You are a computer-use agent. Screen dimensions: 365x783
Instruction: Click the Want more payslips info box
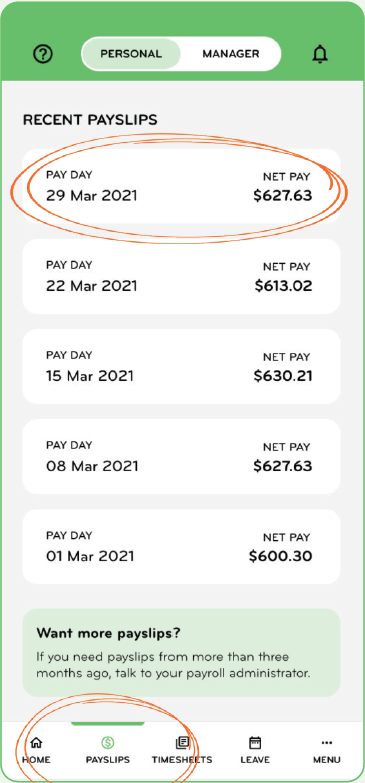pyautogui.click(x=181, y=653)
